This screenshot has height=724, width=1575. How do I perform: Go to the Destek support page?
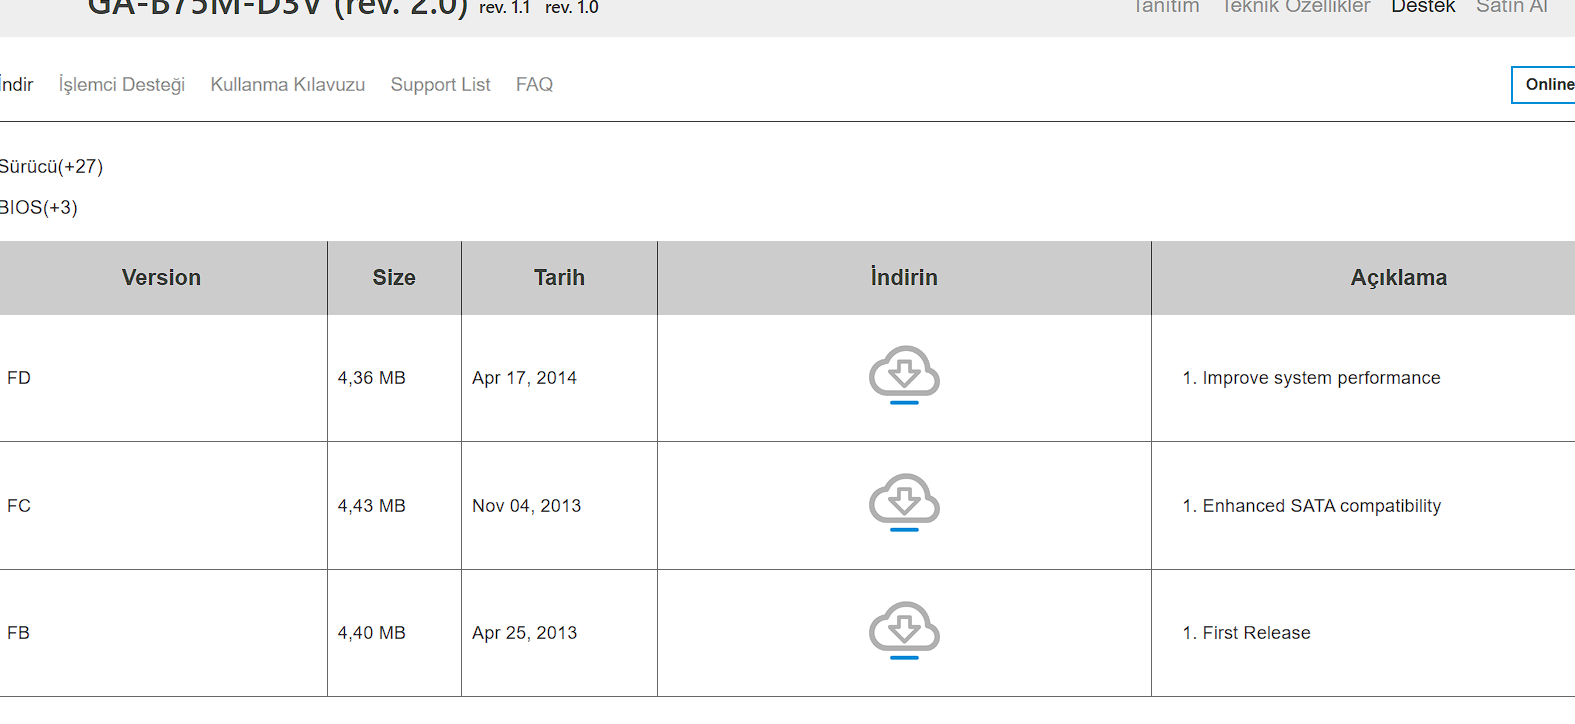(1423, 7)
